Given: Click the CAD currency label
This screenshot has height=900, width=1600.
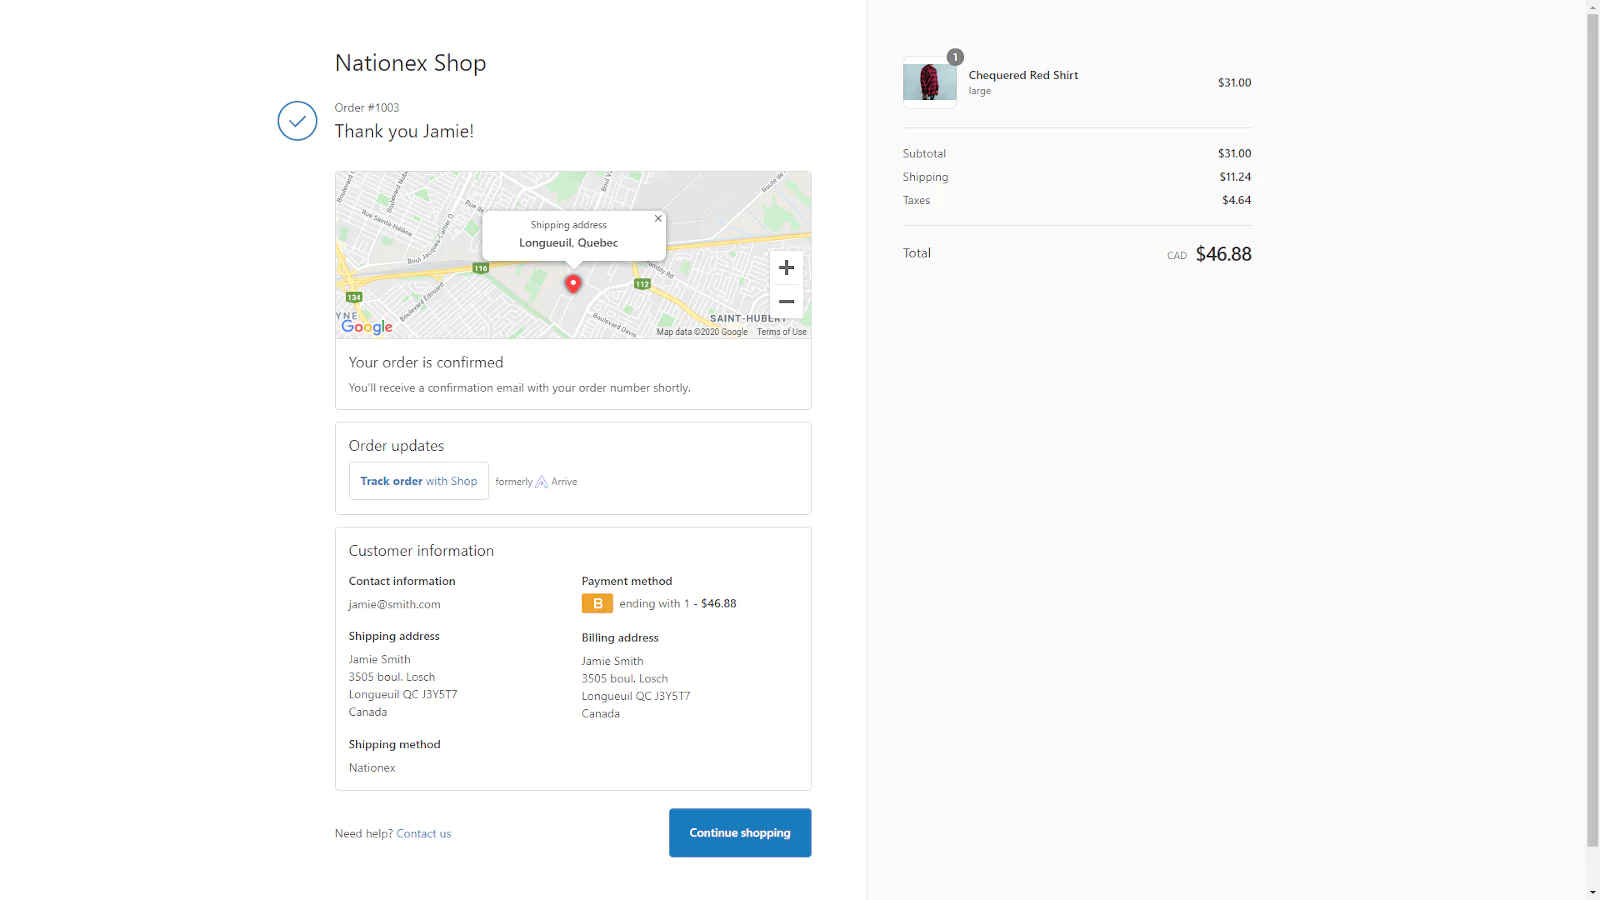Looking at the screenshot, I should (1177, 256).
